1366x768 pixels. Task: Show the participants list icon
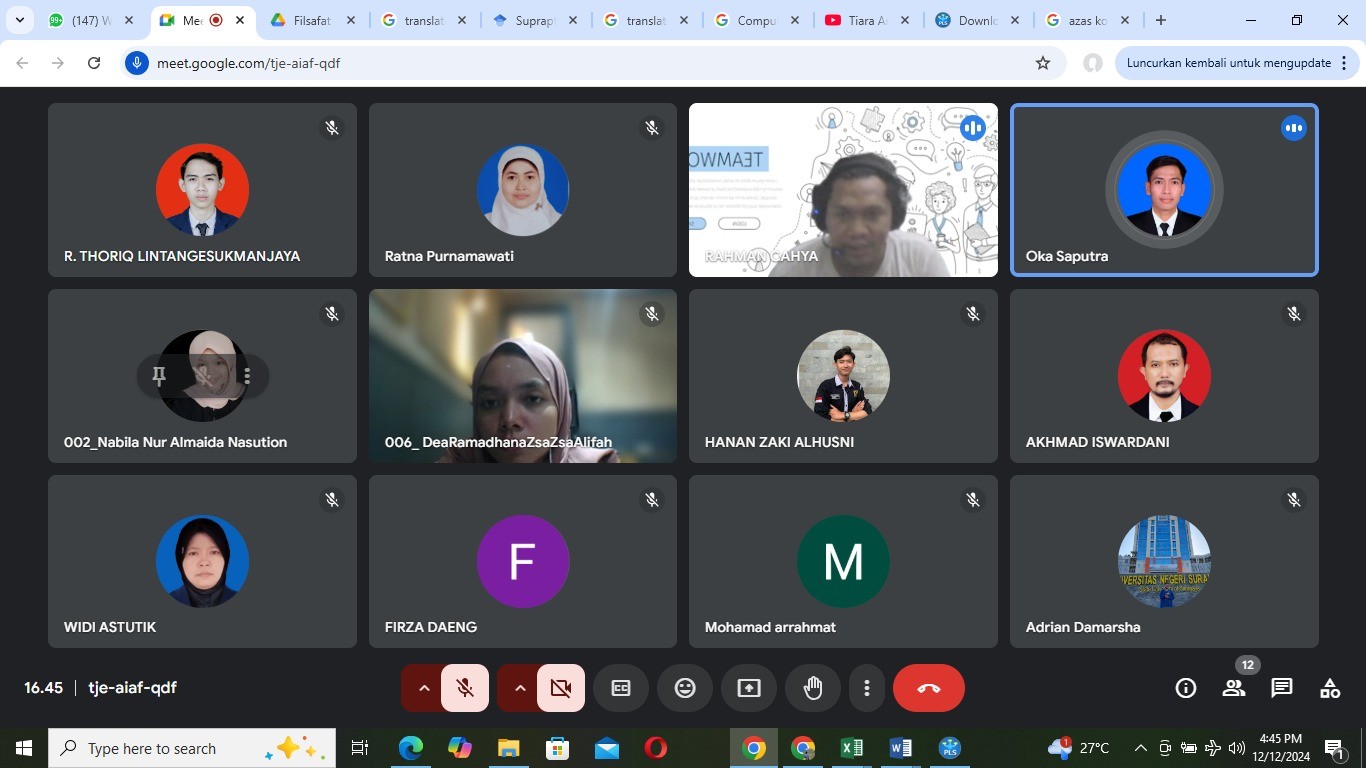pos(1234,688)
